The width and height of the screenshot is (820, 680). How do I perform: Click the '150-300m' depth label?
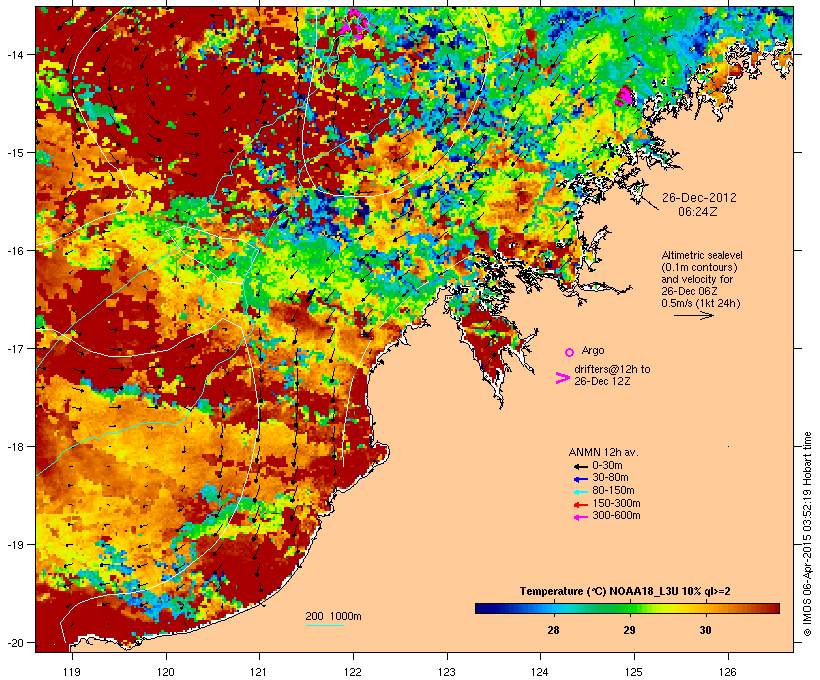(x=617, y=503)
